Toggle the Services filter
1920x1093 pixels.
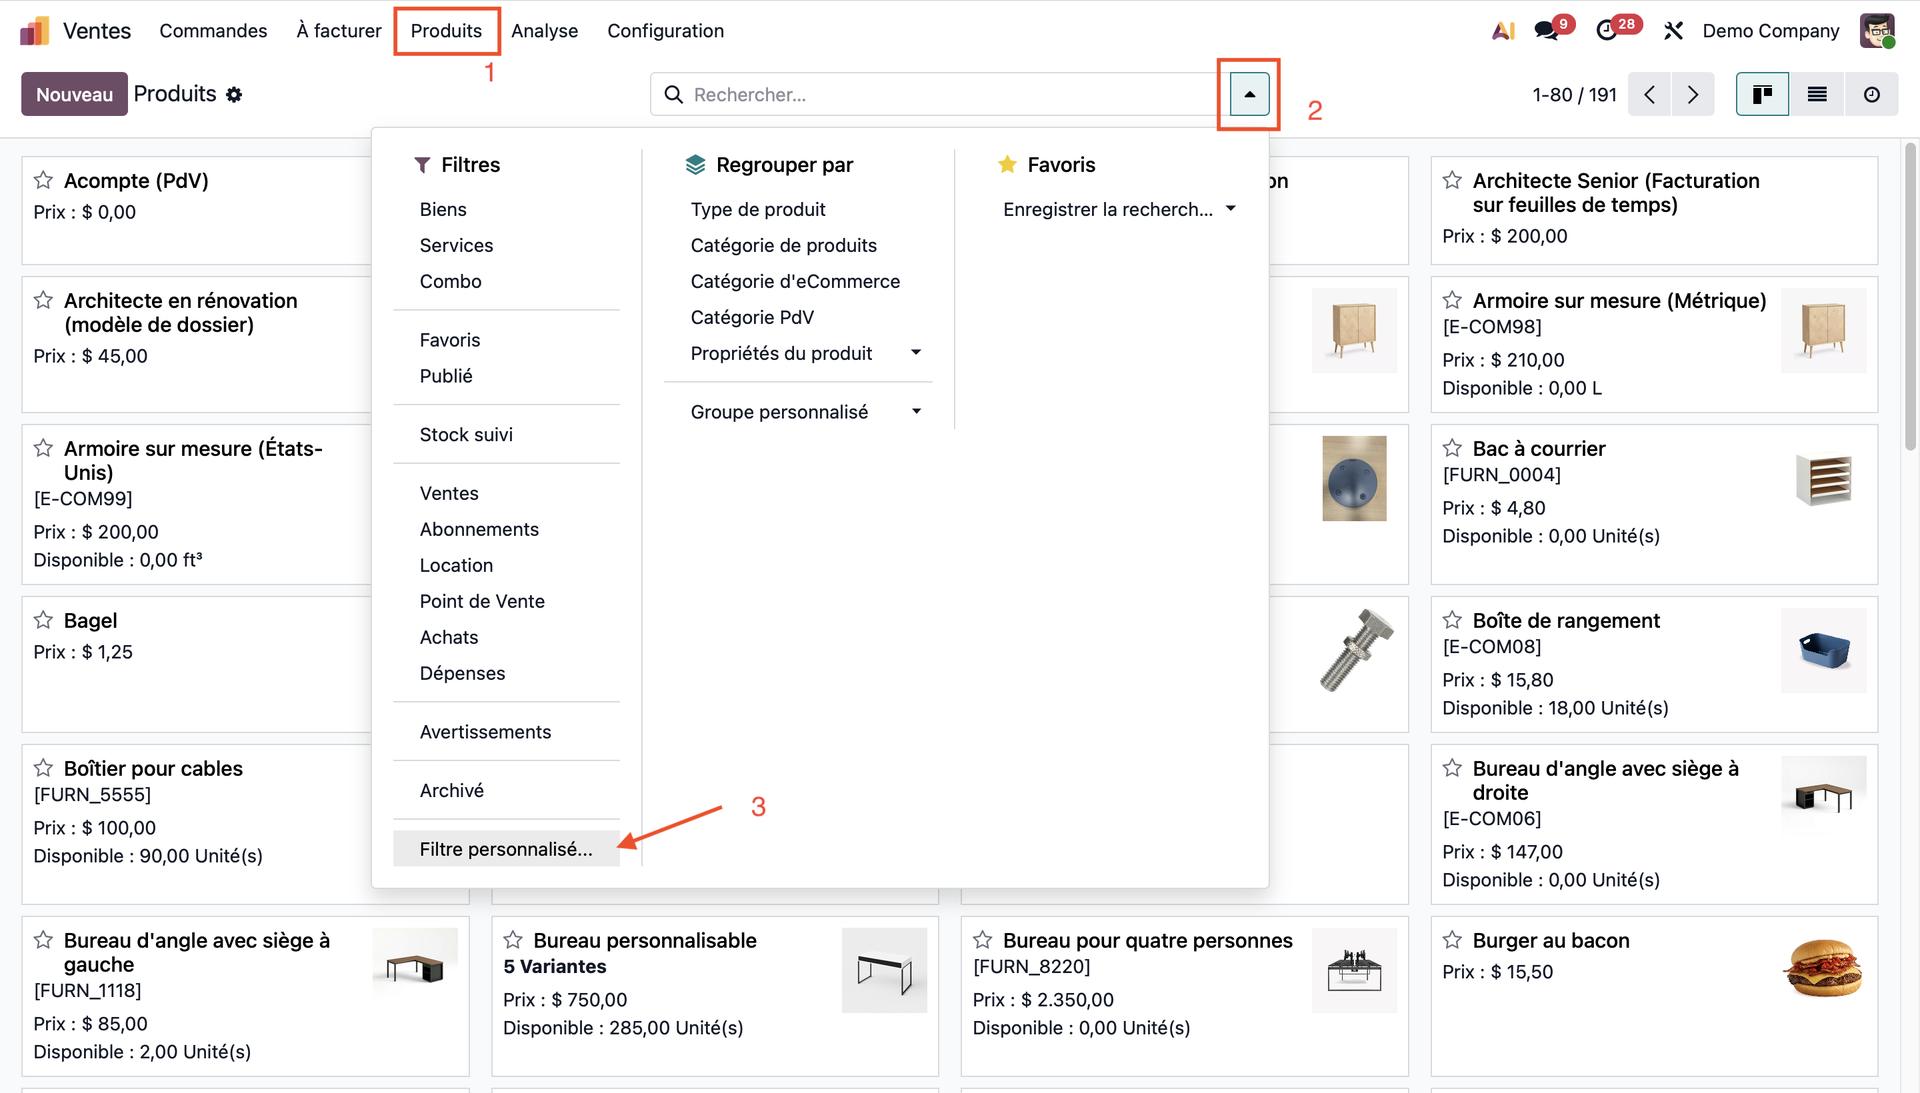456,245
